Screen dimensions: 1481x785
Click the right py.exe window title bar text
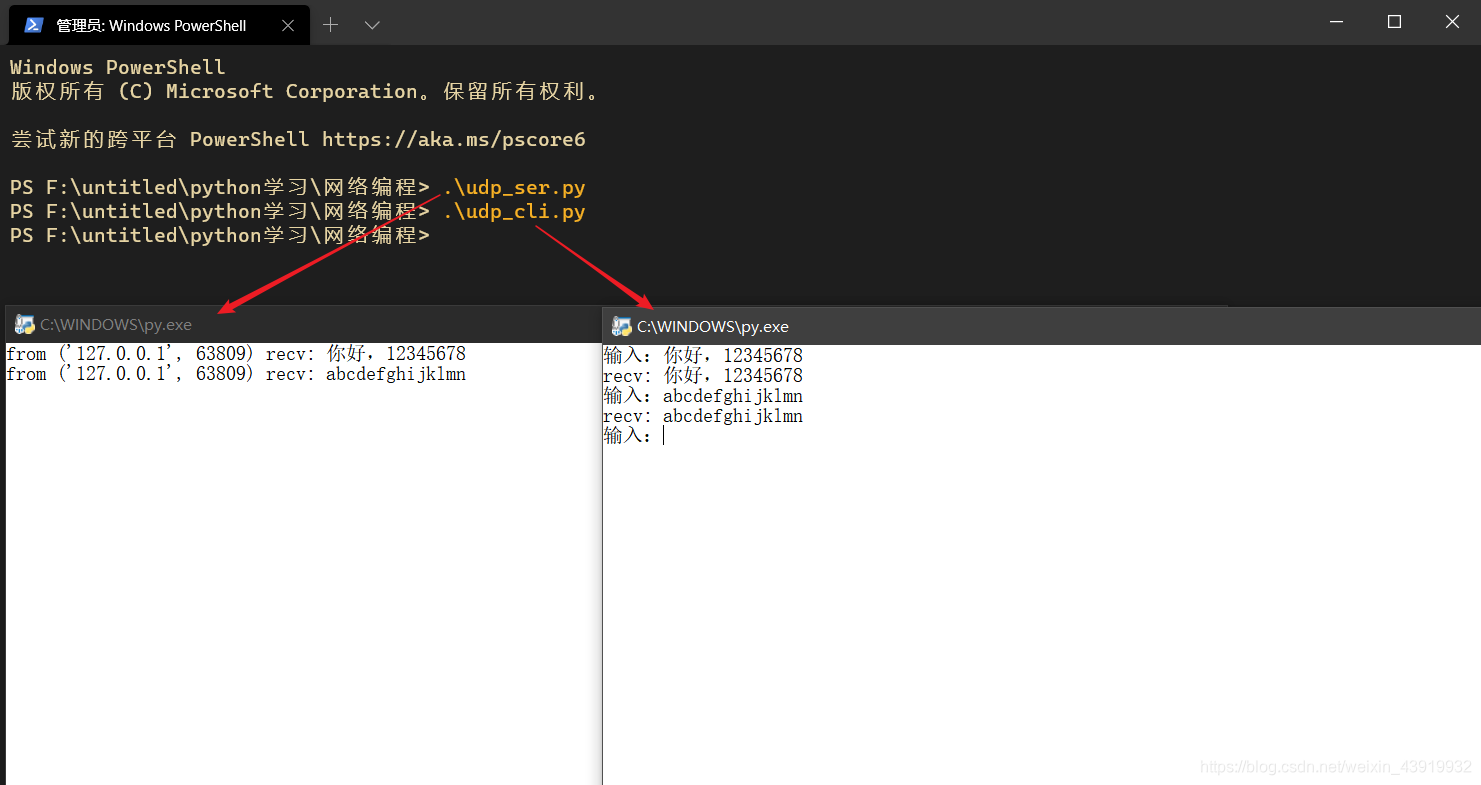point(713,326)
